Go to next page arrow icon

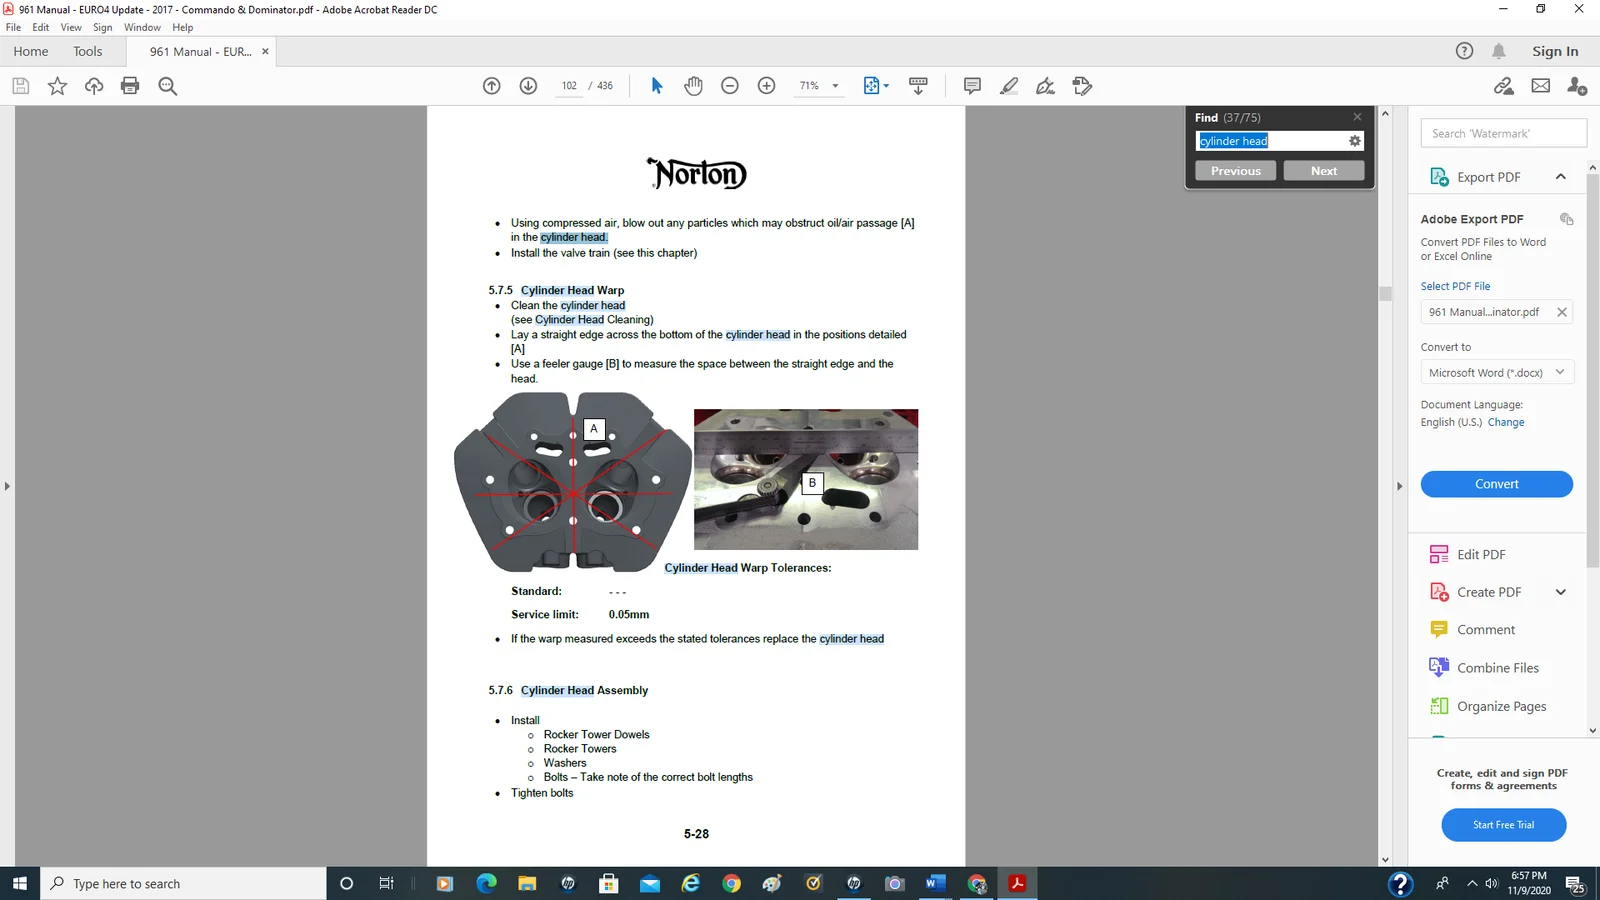[x=528, y=86]
